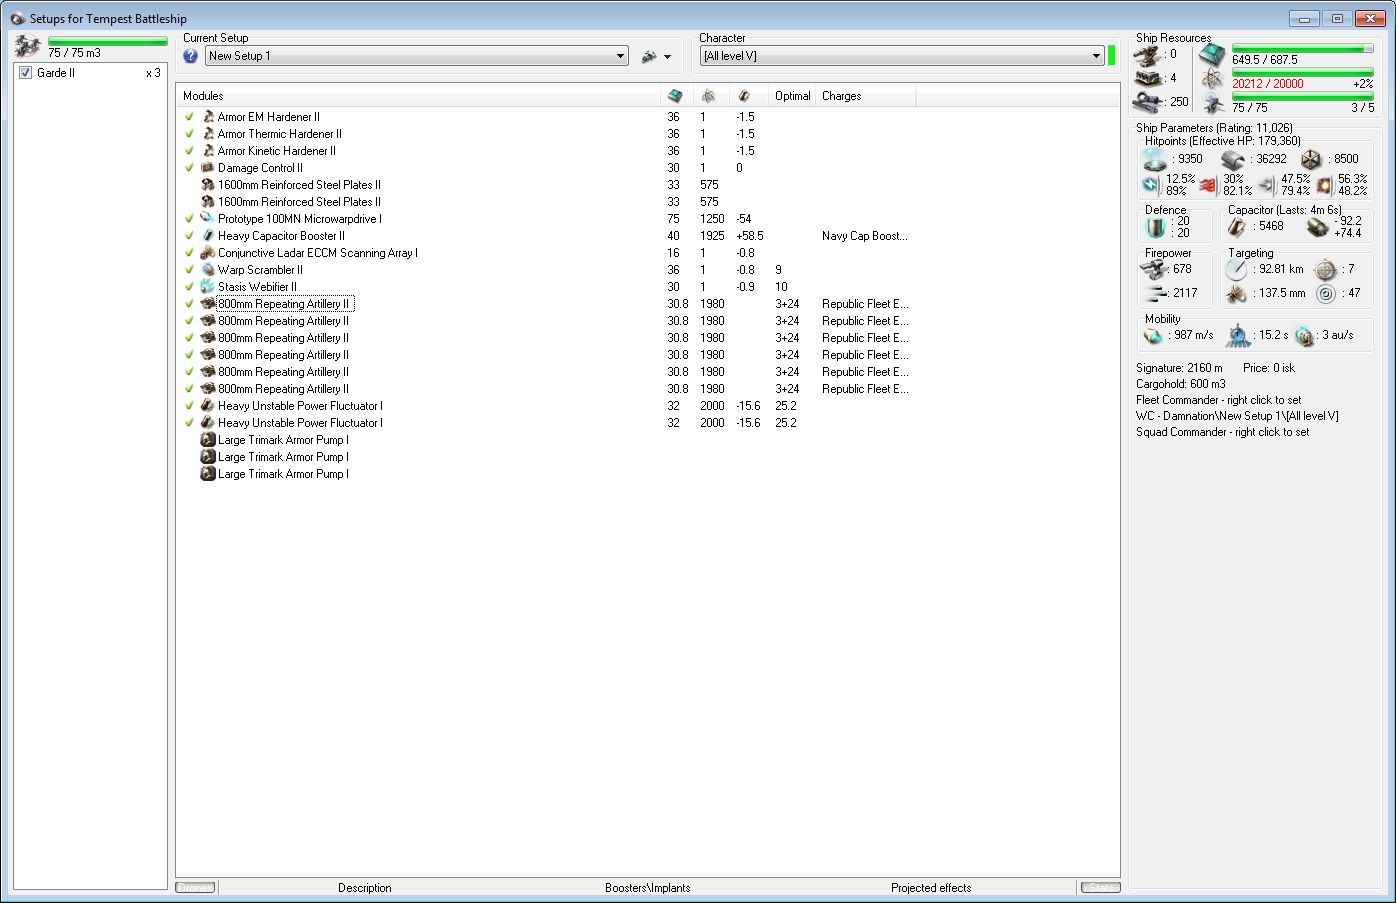1396x903 pixels.
Task: Click the Stasis Webifier II module icon
Action: [207, 287]
